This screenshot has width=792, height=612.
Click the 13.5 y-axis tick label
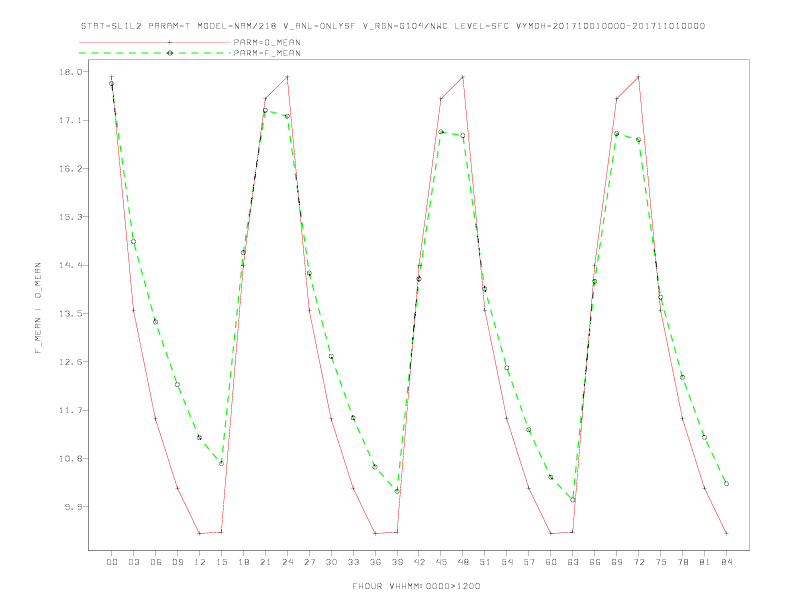click(70, 314)
